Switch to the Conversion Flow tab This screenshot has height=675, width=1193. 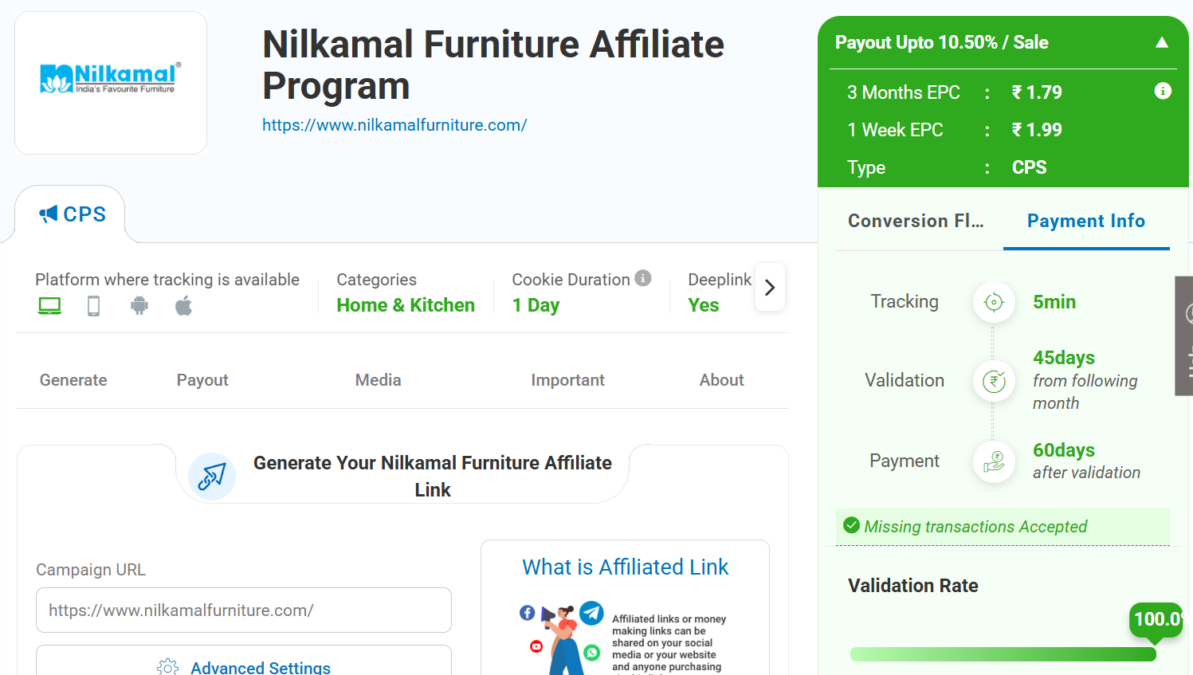[916, 221]
